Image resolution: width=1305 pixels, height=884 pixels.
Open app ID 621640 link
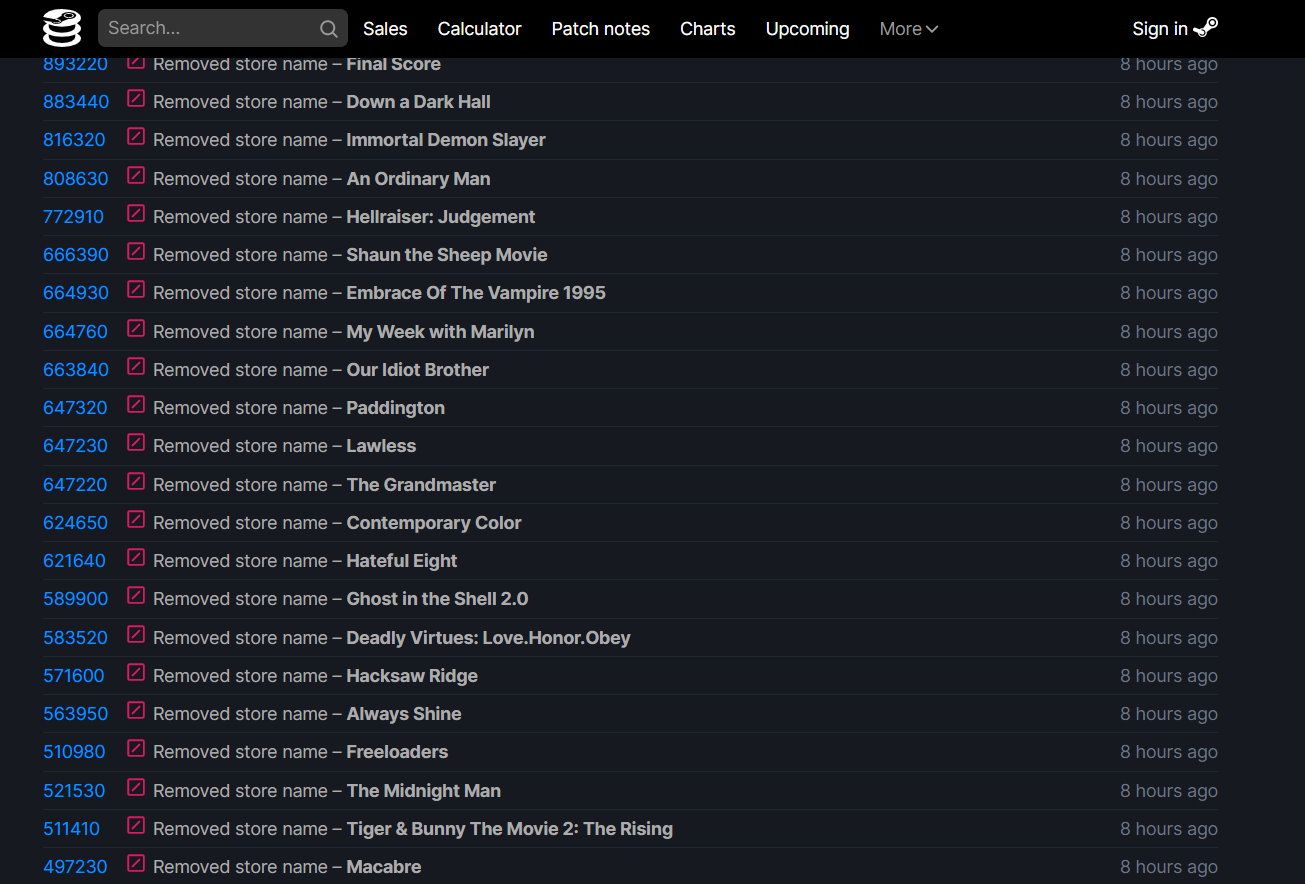74,561
